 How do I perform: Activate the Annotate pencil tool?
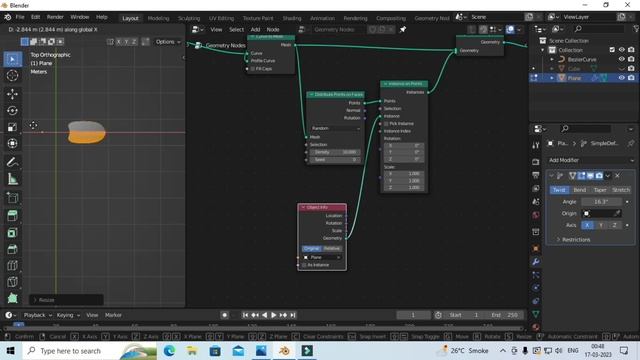point(13,162)
